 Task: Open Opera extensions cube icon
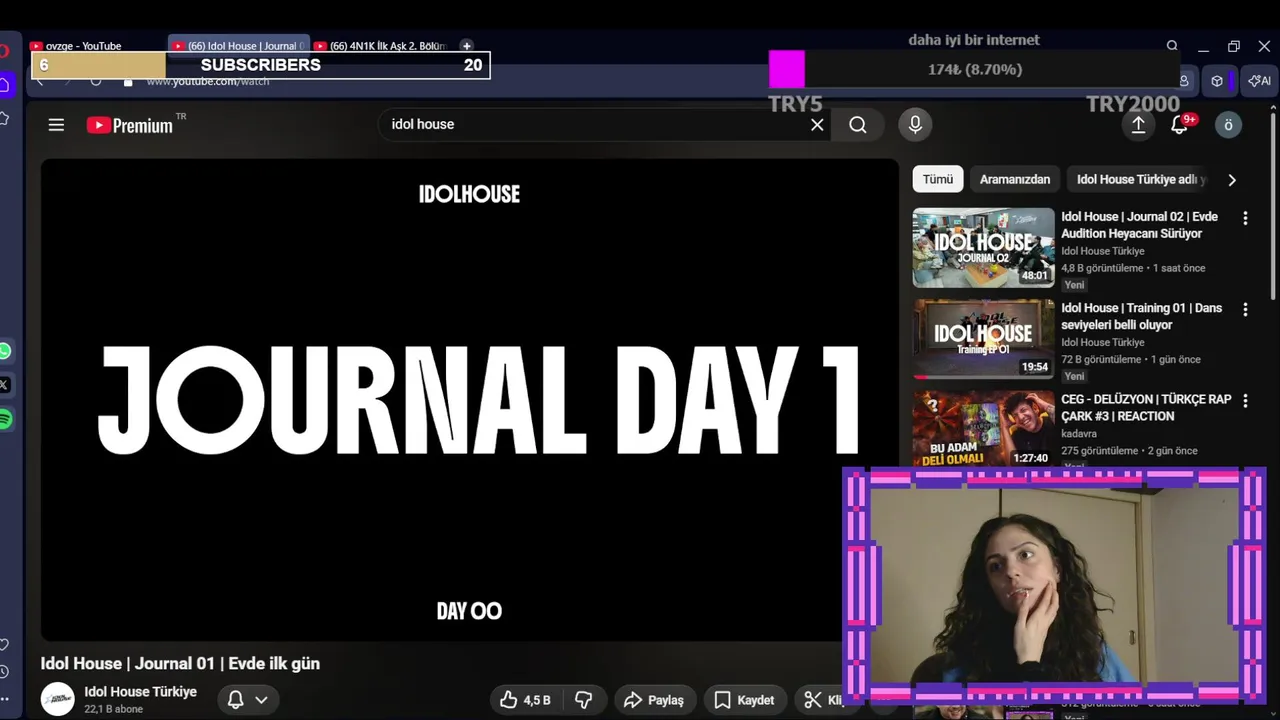click(x=1217, y=81)
